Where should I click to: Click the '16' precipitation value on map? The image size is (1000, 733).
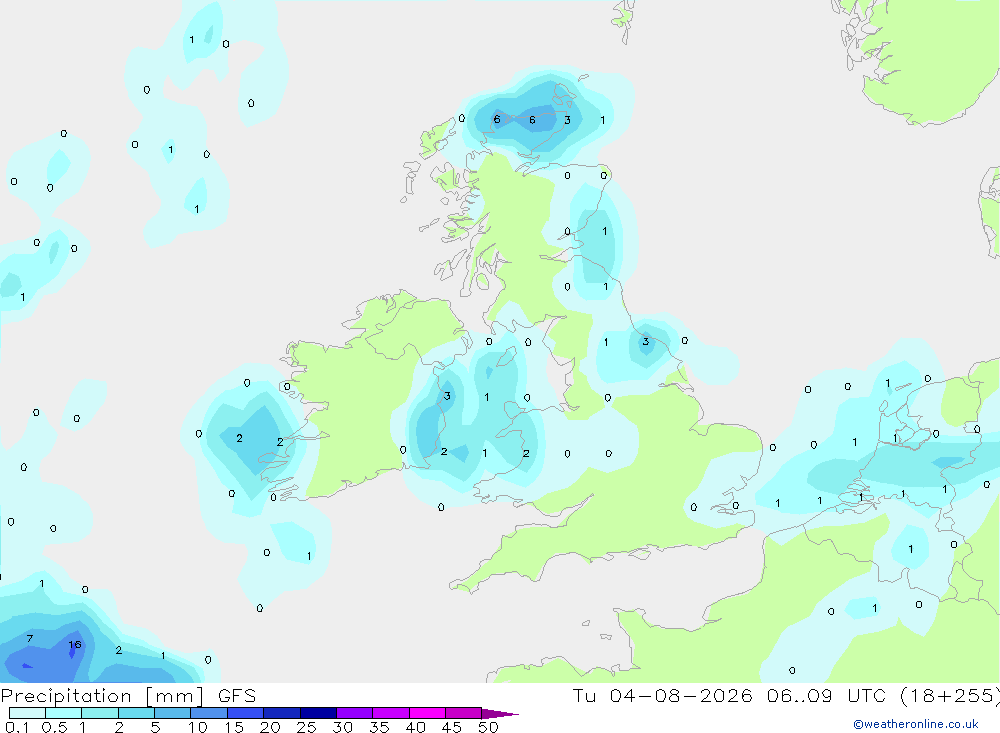[x=75, y=644]
